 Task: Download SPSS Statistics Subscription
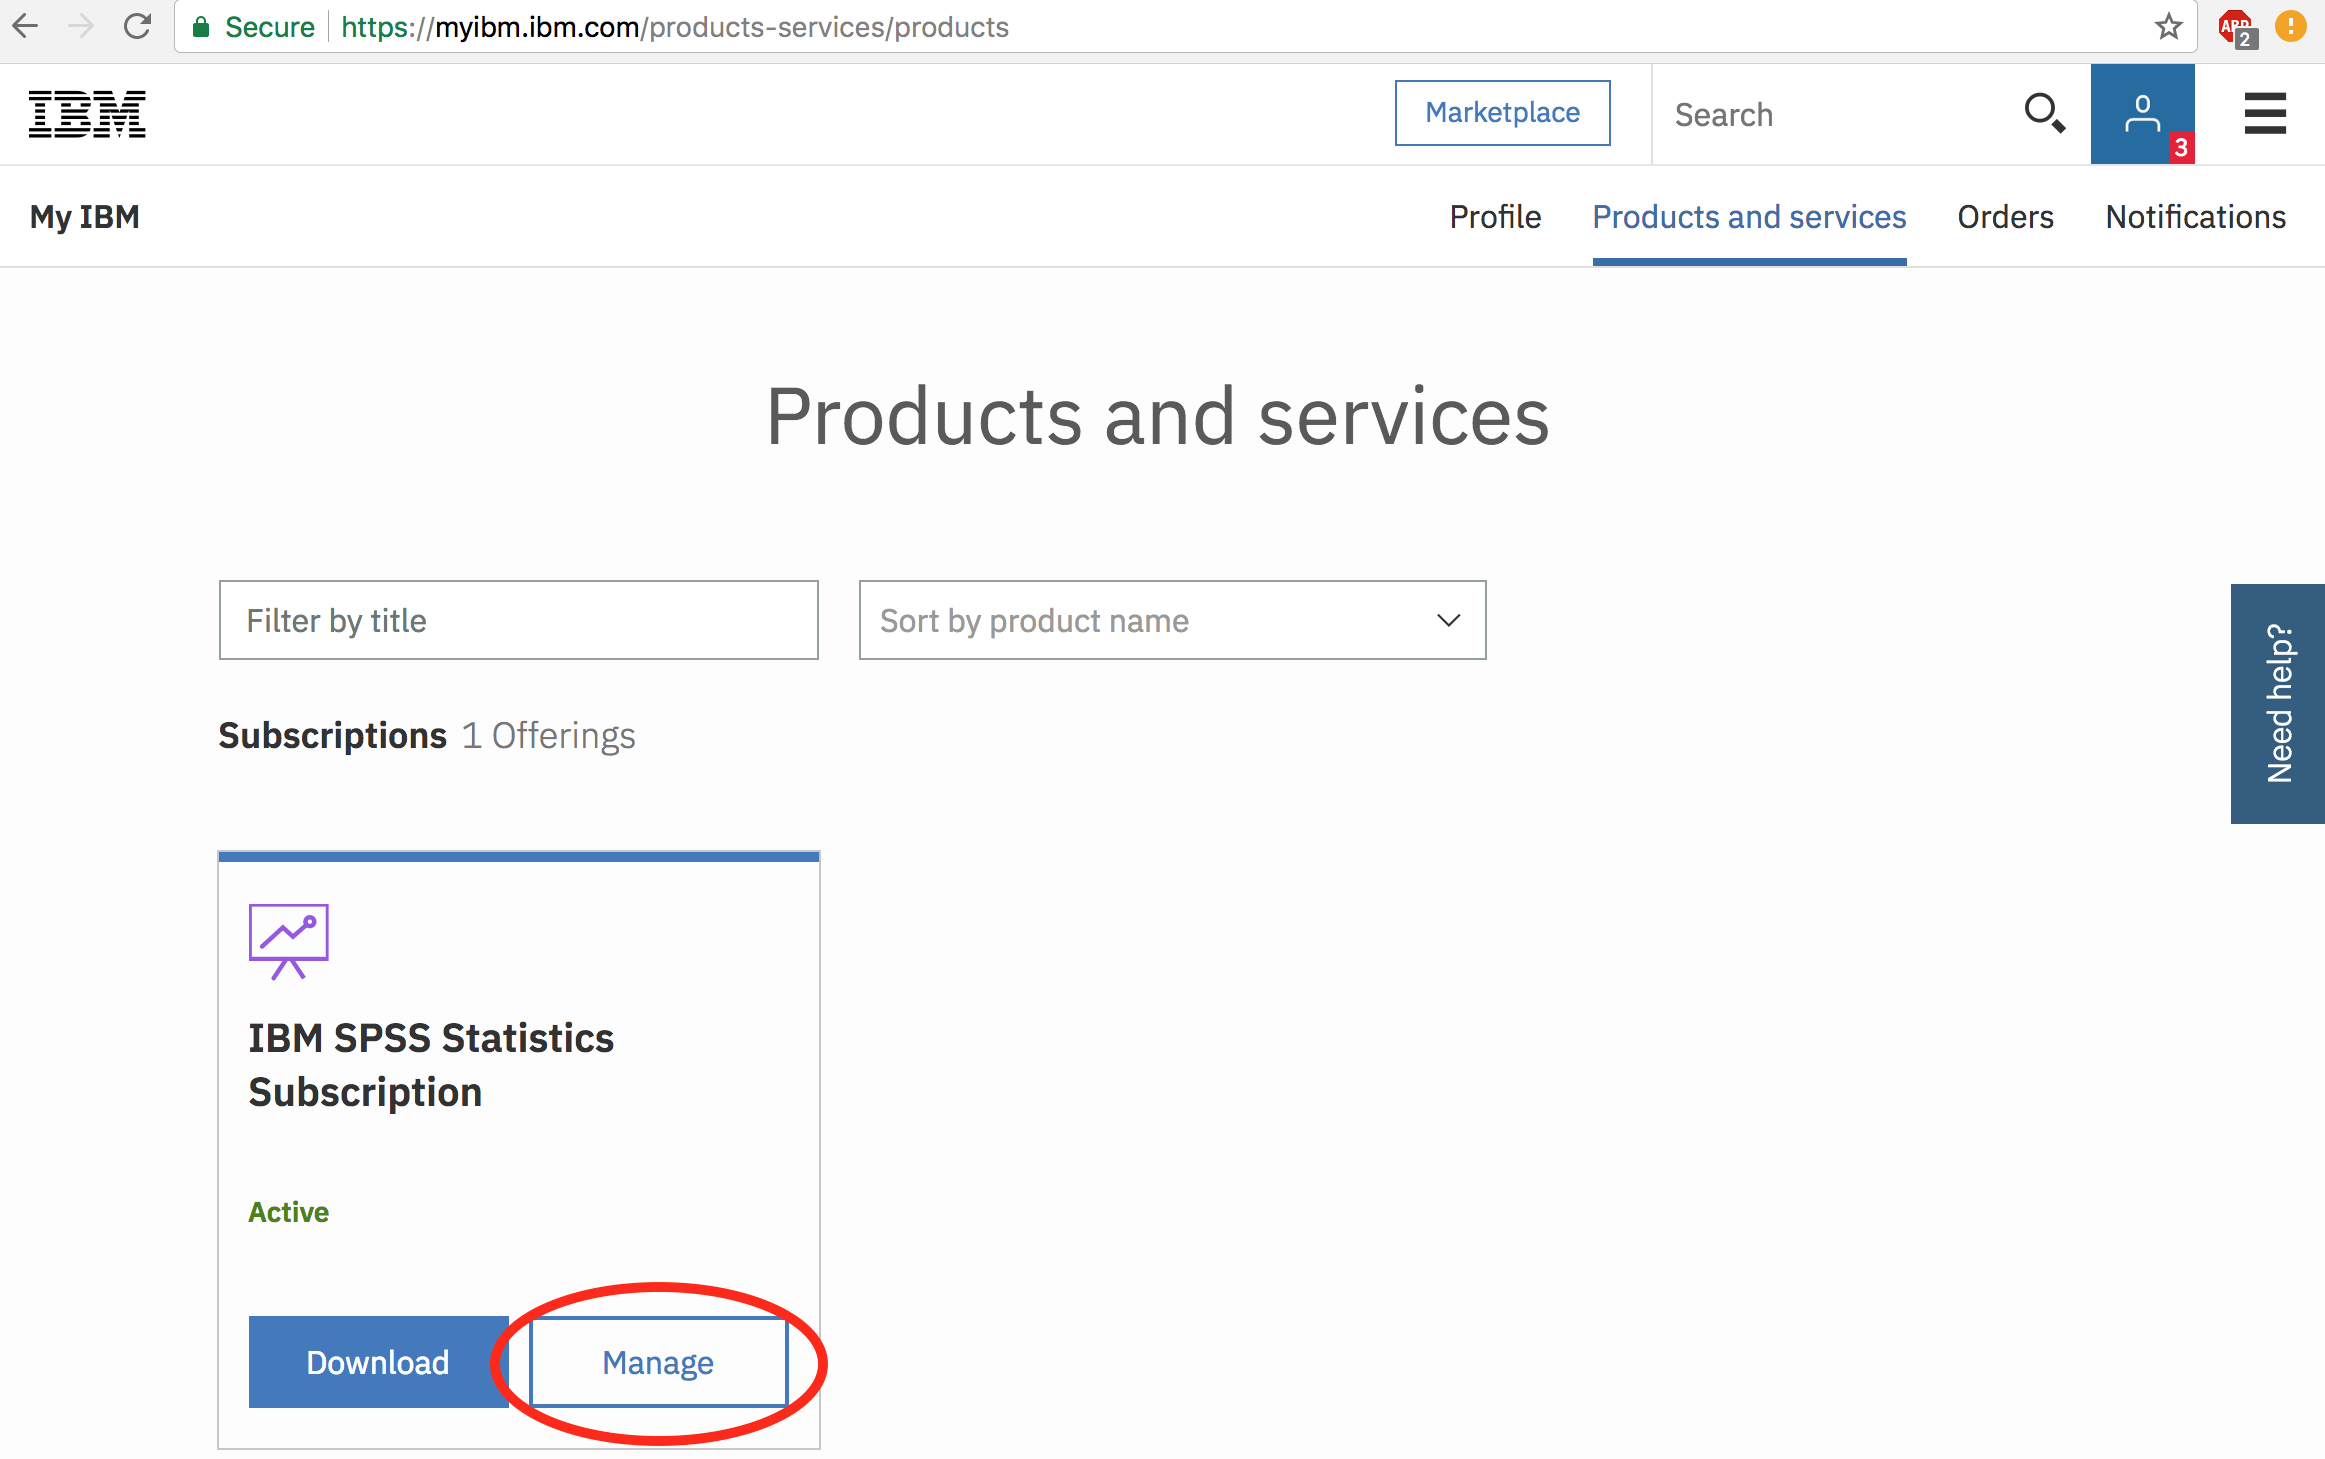click(x=378, y=1362)
